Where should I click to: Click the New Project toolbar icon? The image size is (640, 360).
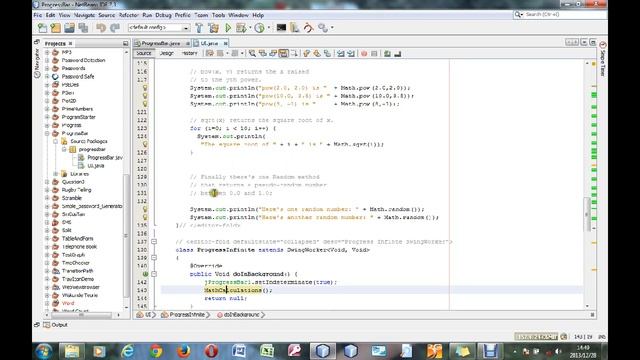56,28
